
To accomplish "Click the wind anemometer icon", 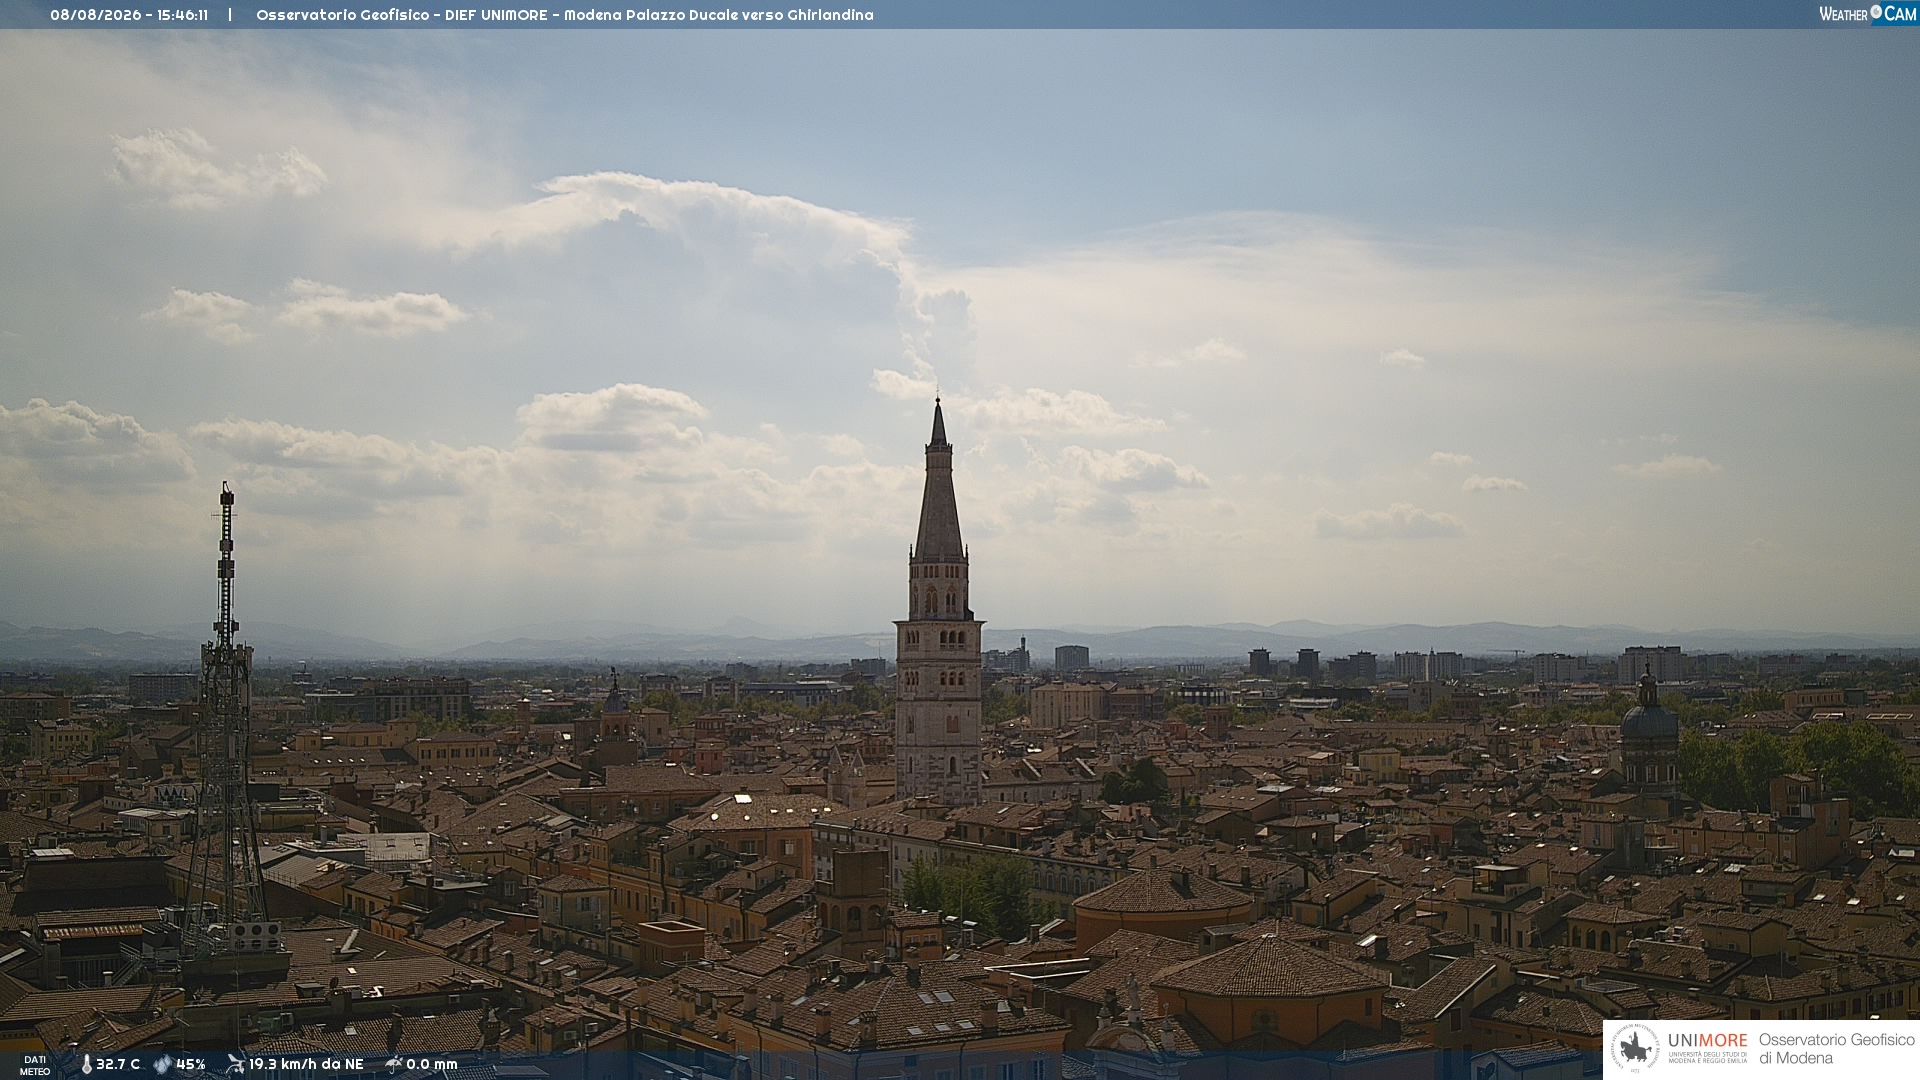I will click(235, 1064).
